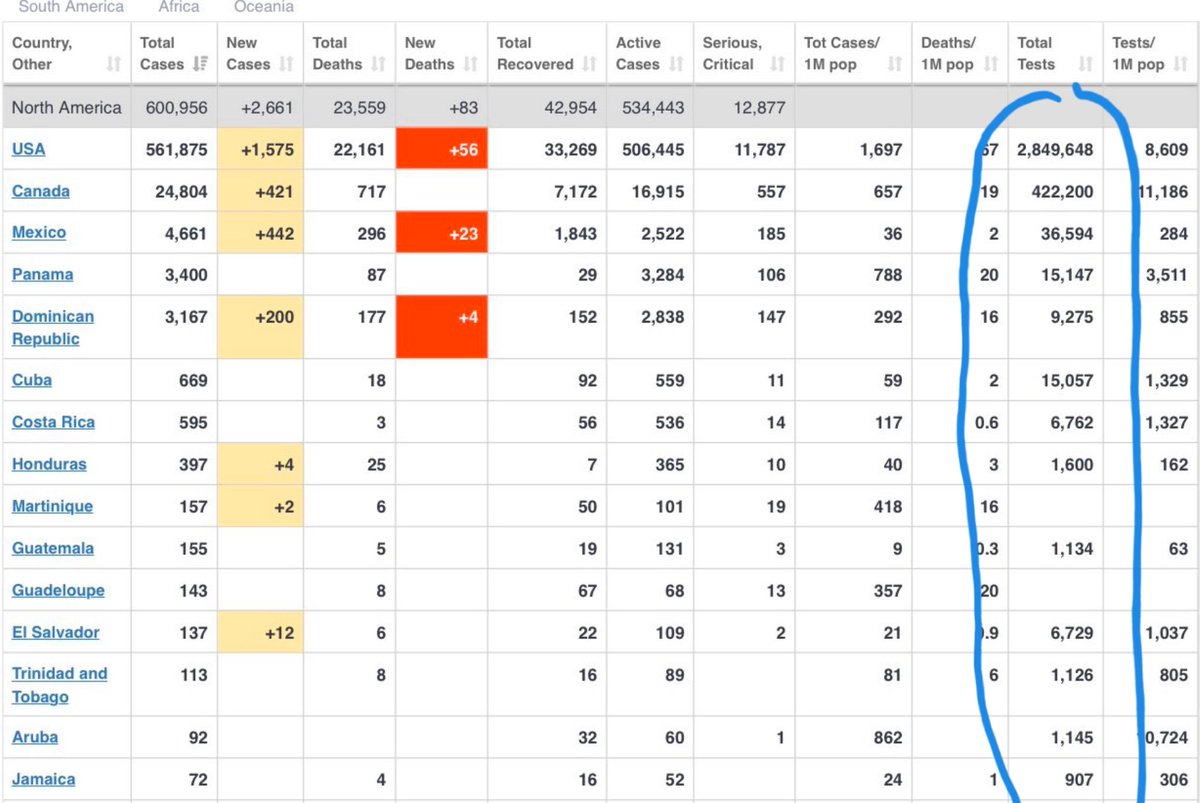Select North America total cases 600,956
The height and width of the screenshot is (803, 1200).
coord(177,107)
